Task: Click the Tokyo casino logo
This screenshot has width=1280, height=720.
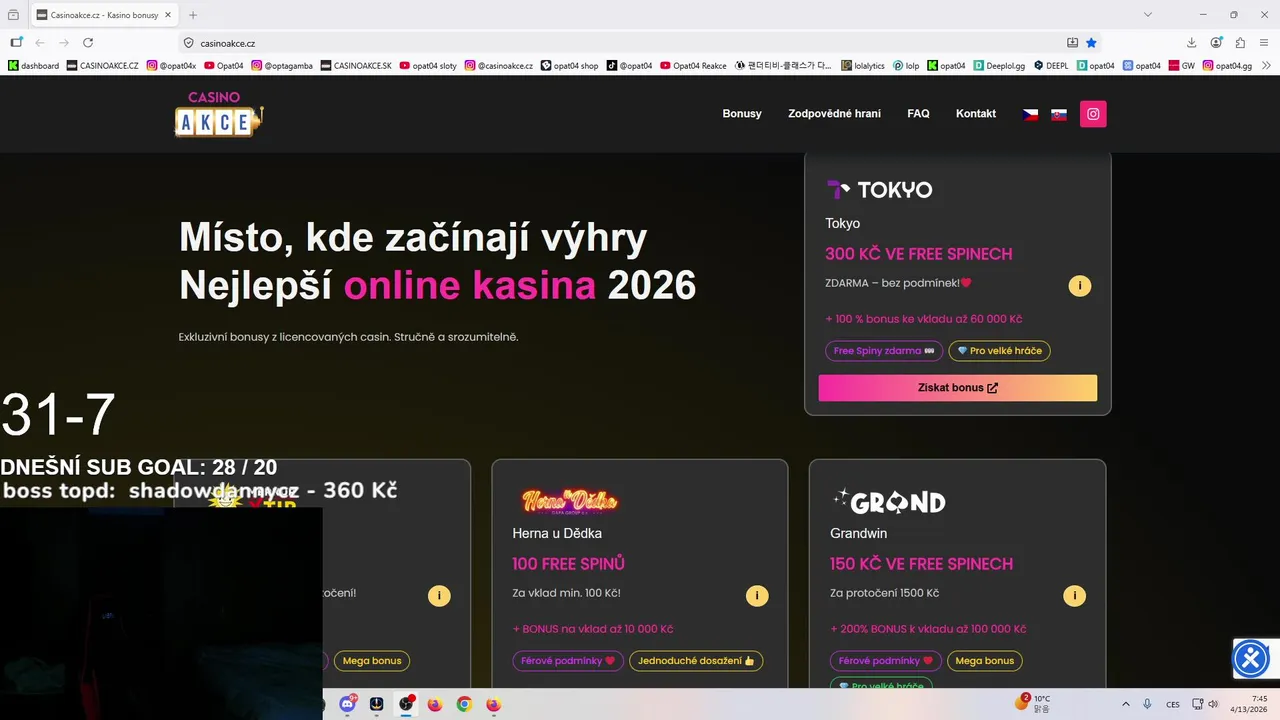Action: [x=879, y=190]
